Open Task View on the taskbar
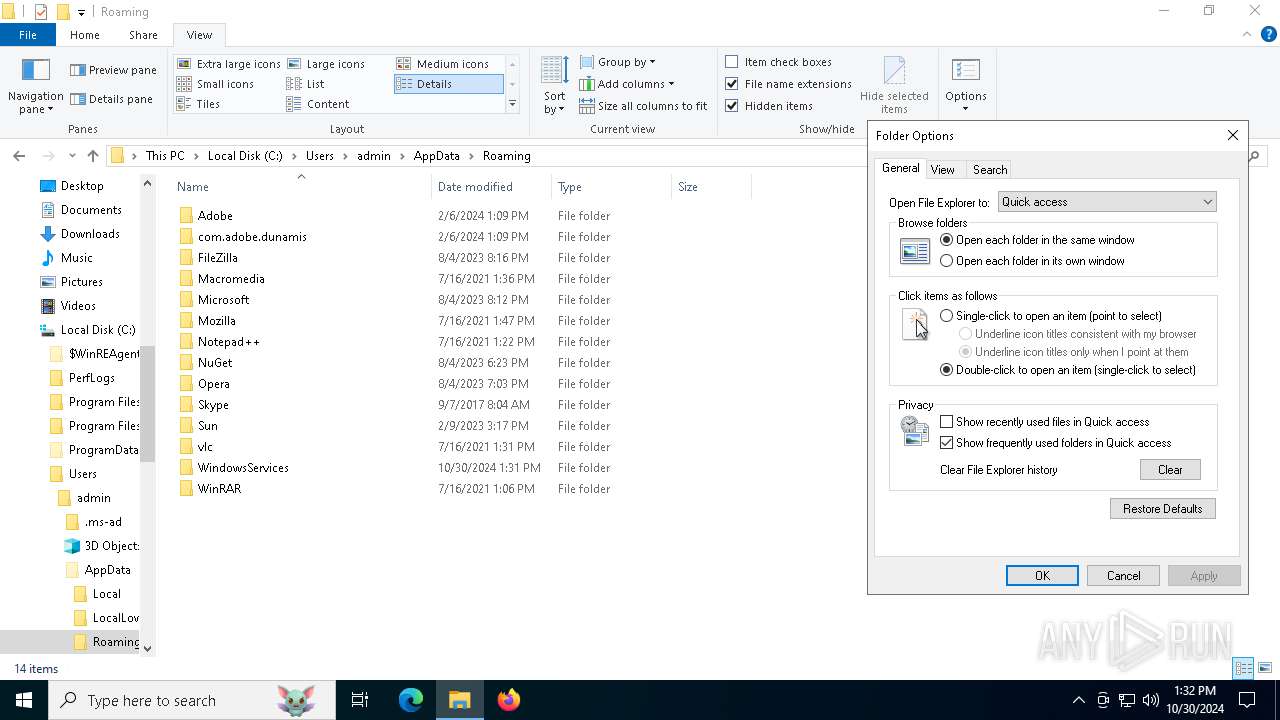Viewport: 1280px width, 720px height. [x=360, y=700]
